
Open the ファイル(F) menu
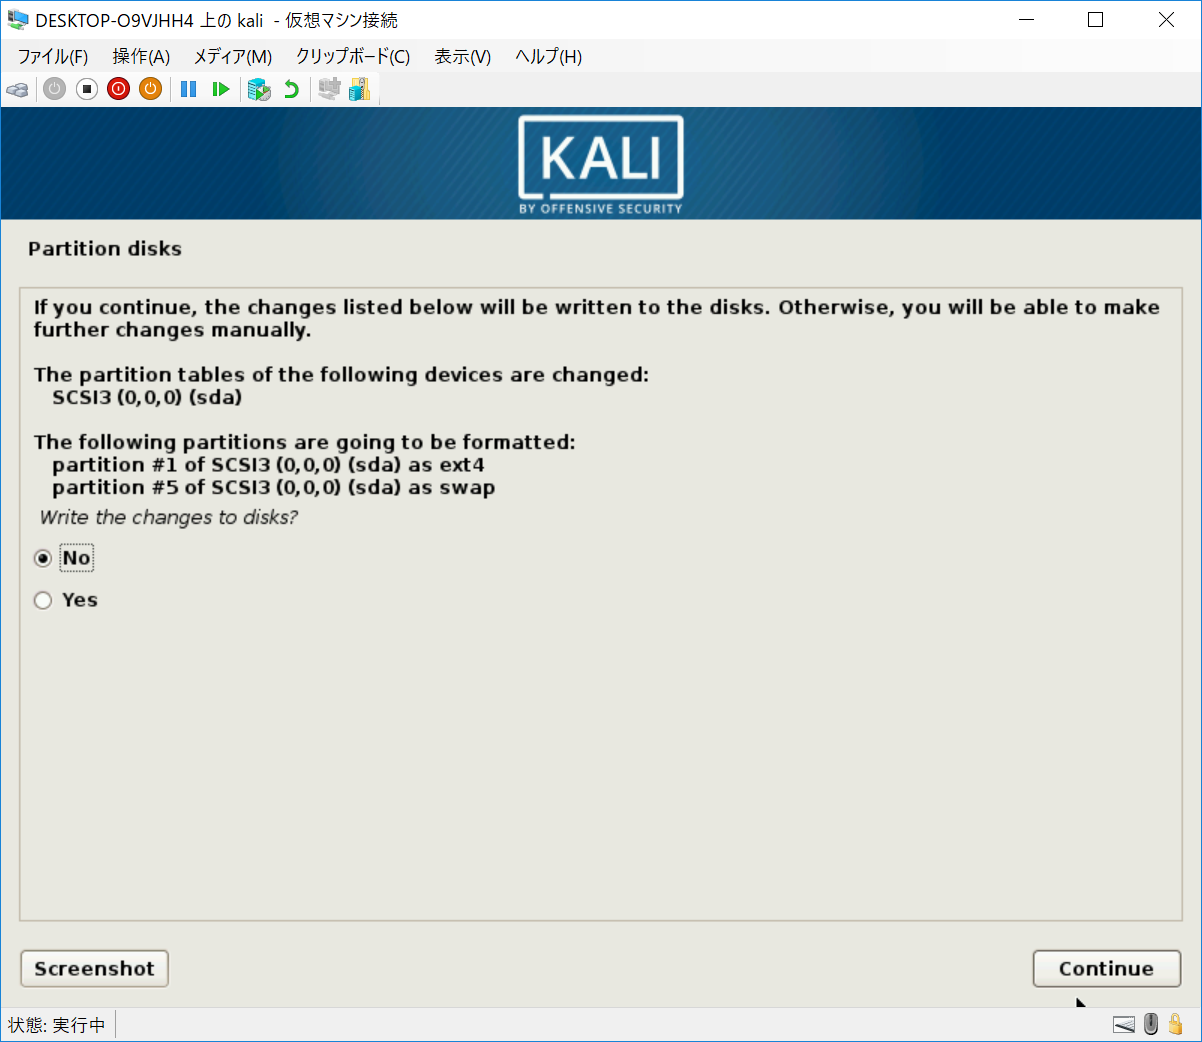pos(53,57)
